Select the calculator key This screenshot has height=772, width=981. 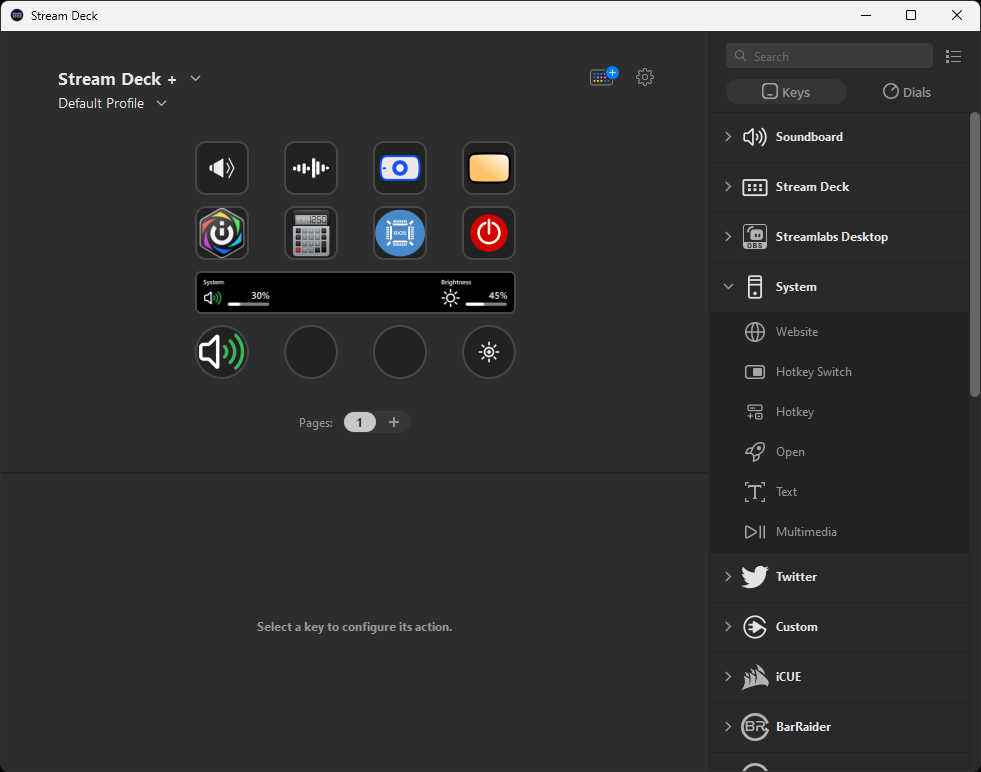point(311,233)
